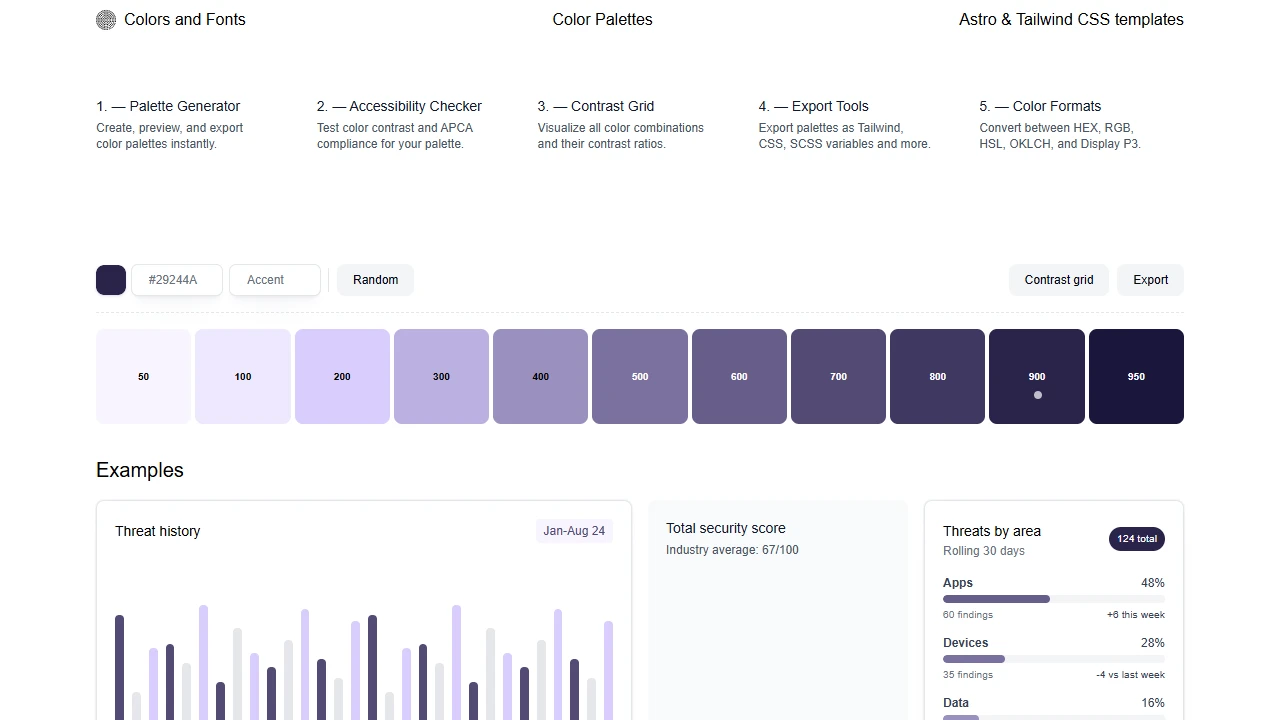This screenshot has height=720, width=1280.
Task: Select the 200 shade swatch
Action: tap(342, 376)
